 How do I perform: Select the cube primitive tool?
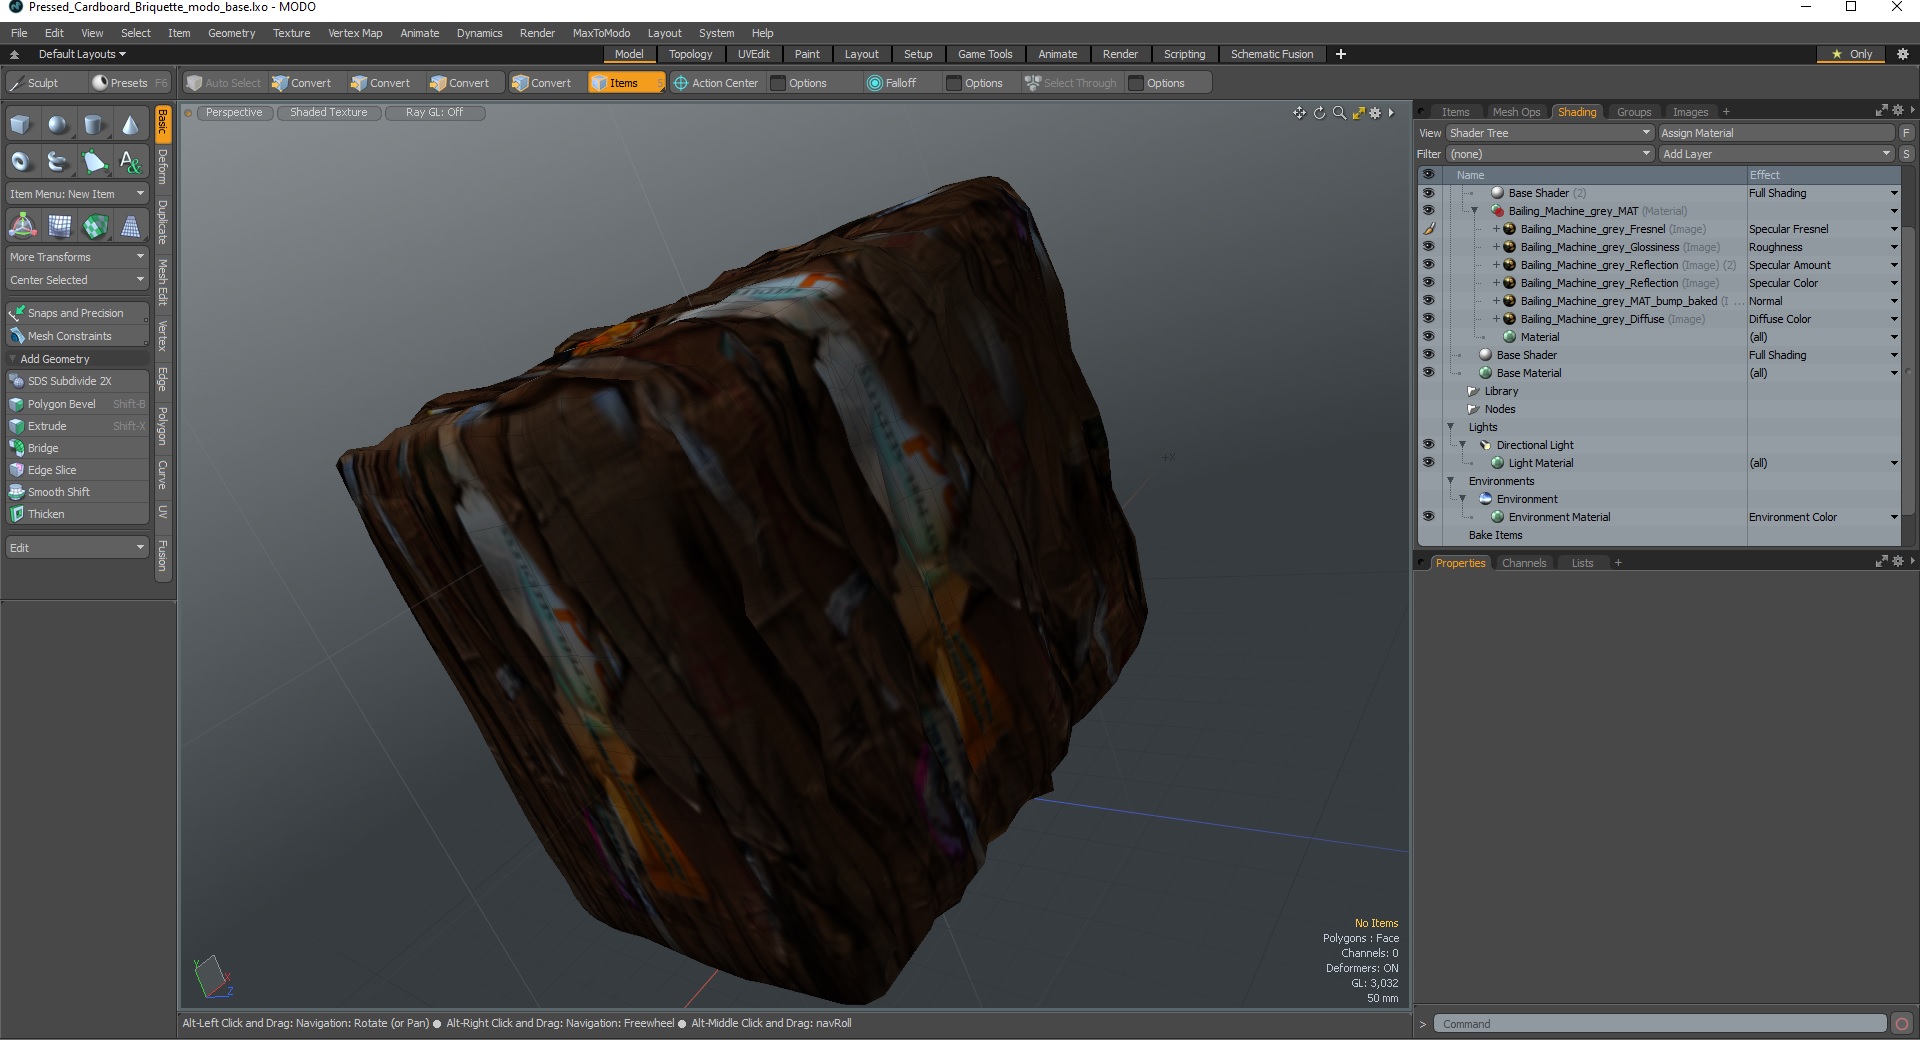pyautogui.click(x=22, y=125)
